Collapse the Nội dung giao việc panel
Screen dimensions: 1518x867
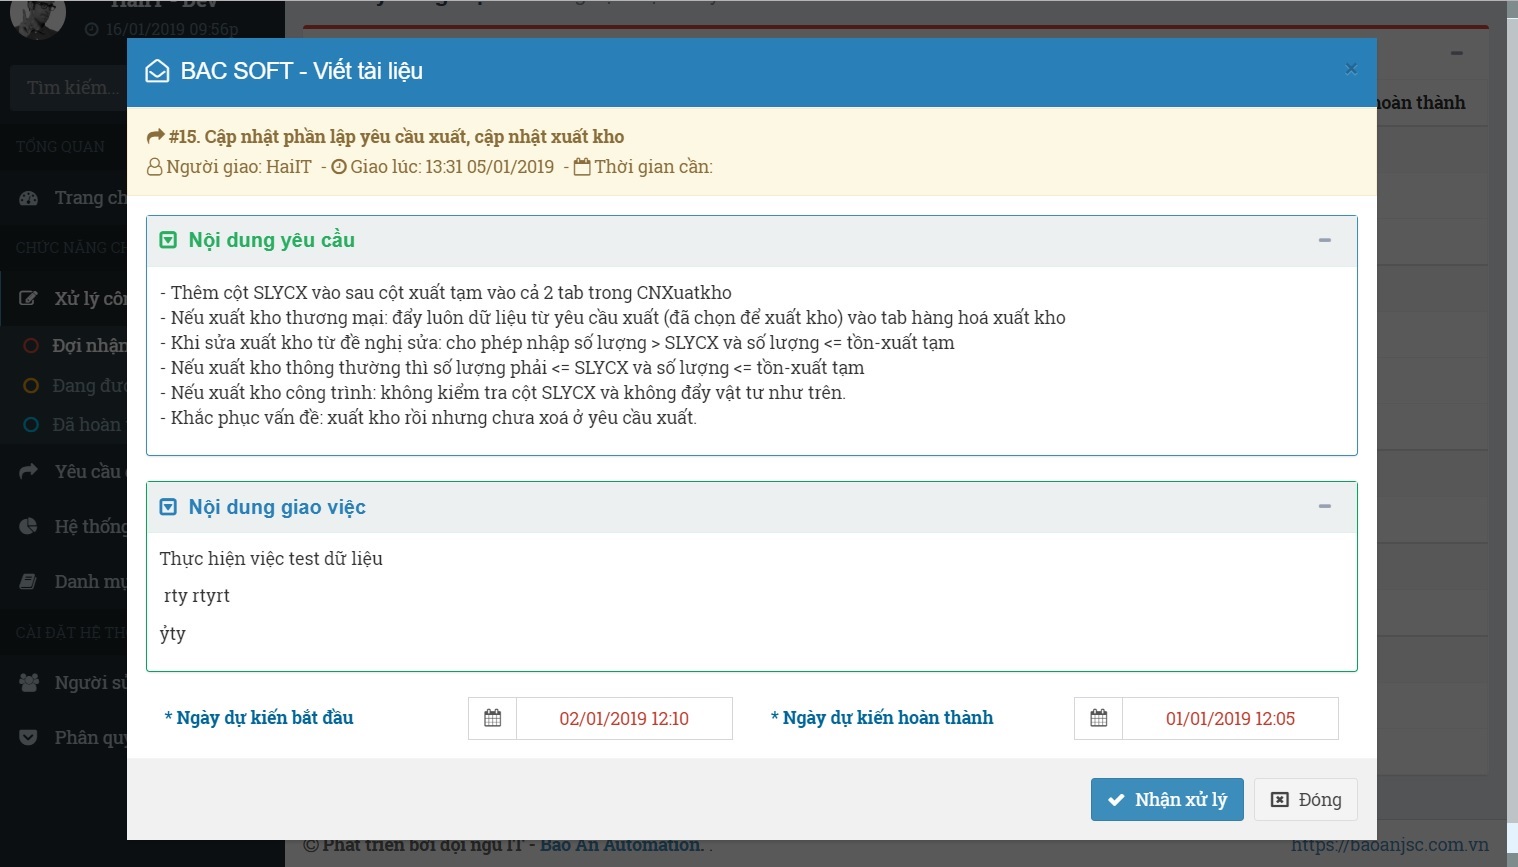[x=1324, y=507]
